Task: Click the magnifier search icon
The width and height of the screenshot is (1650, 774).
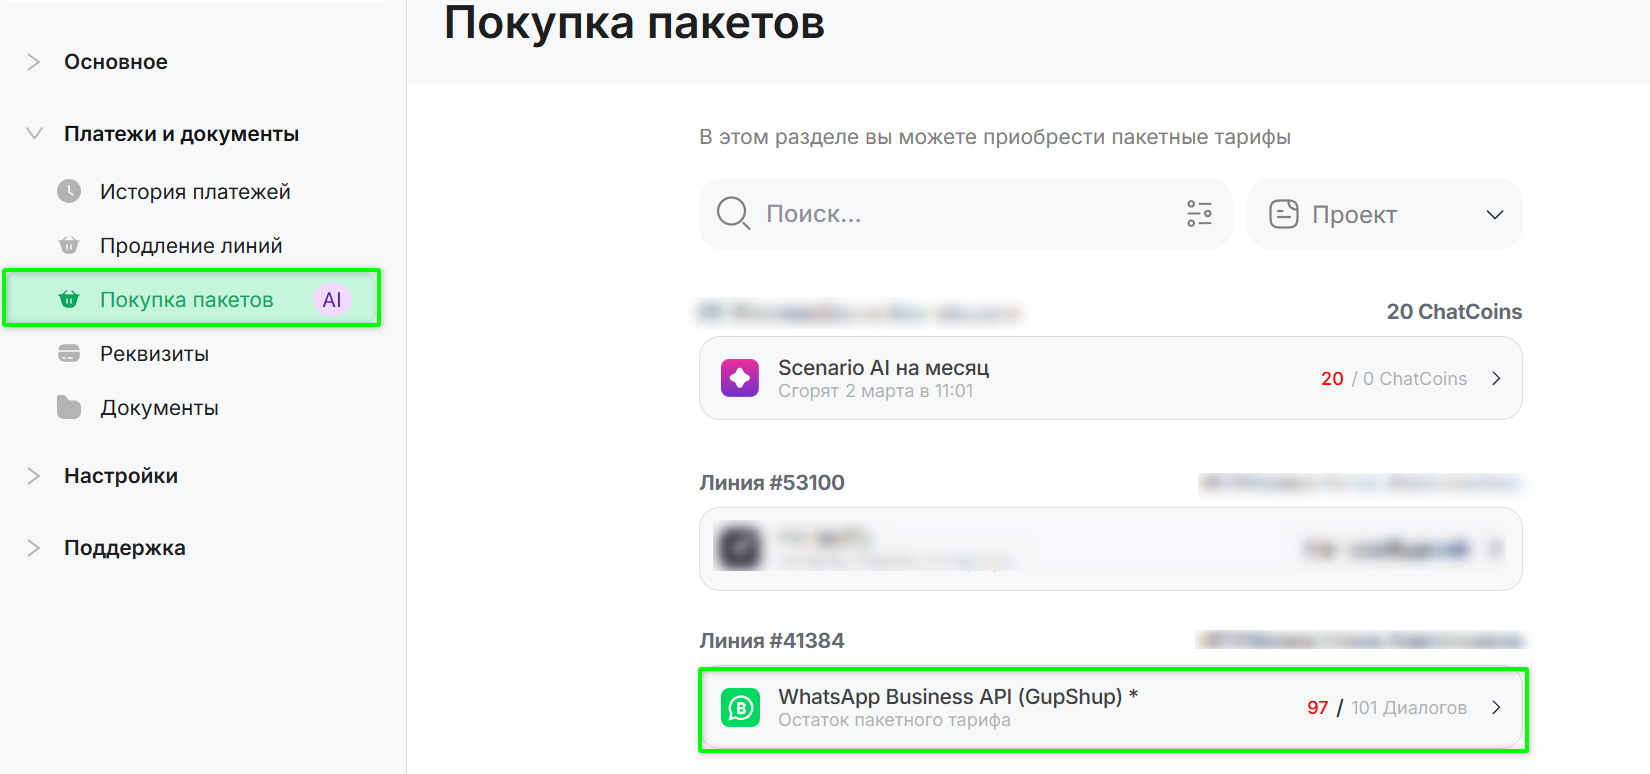Action: pos(733,213)
